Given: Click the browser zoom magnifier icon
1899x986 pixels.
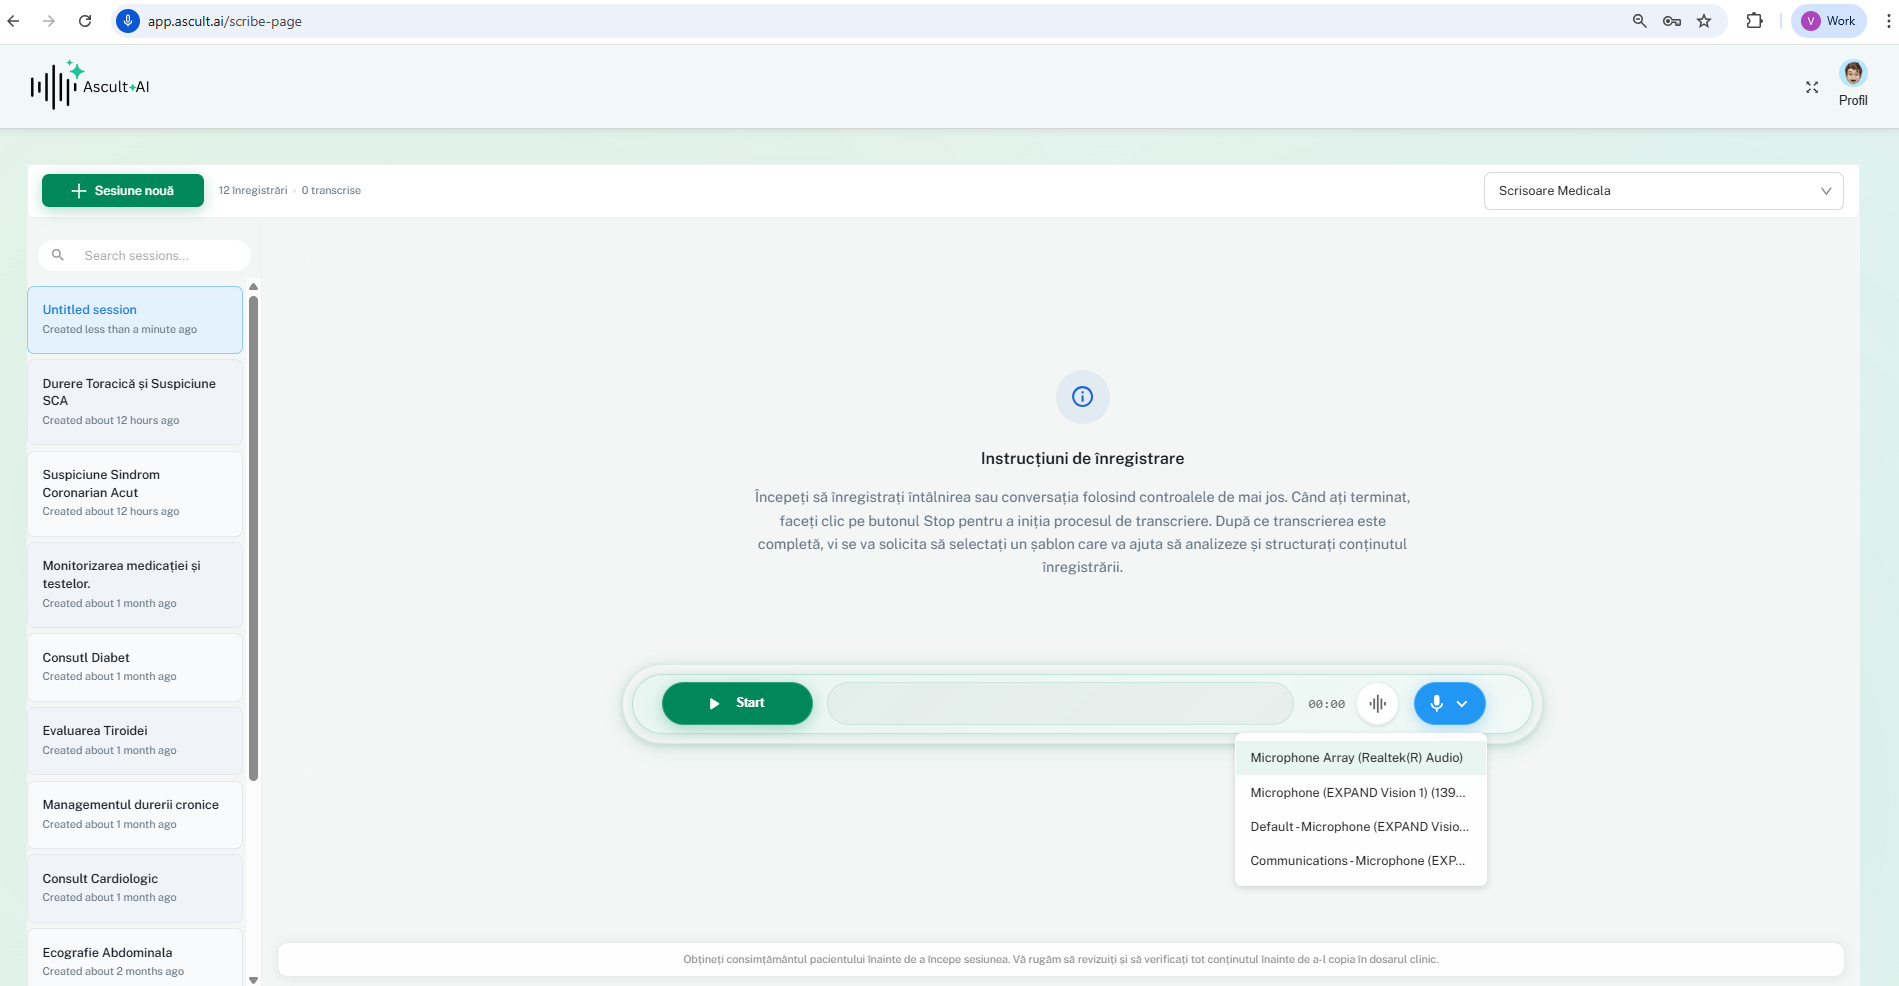Looking at the screenshot, I should [1639, 21].
